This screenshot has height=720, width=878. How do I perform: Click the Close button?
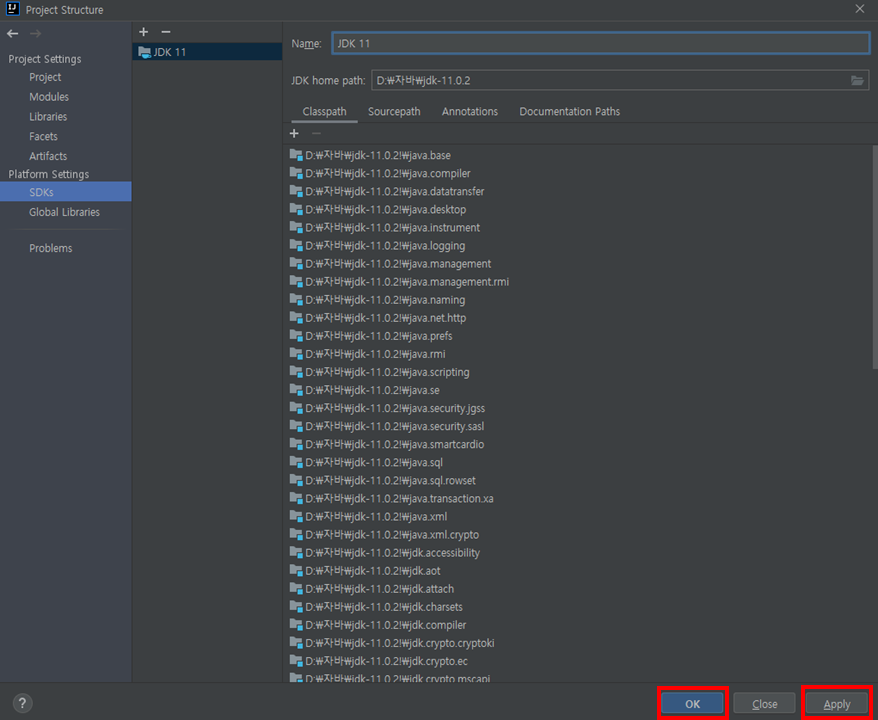764,703
